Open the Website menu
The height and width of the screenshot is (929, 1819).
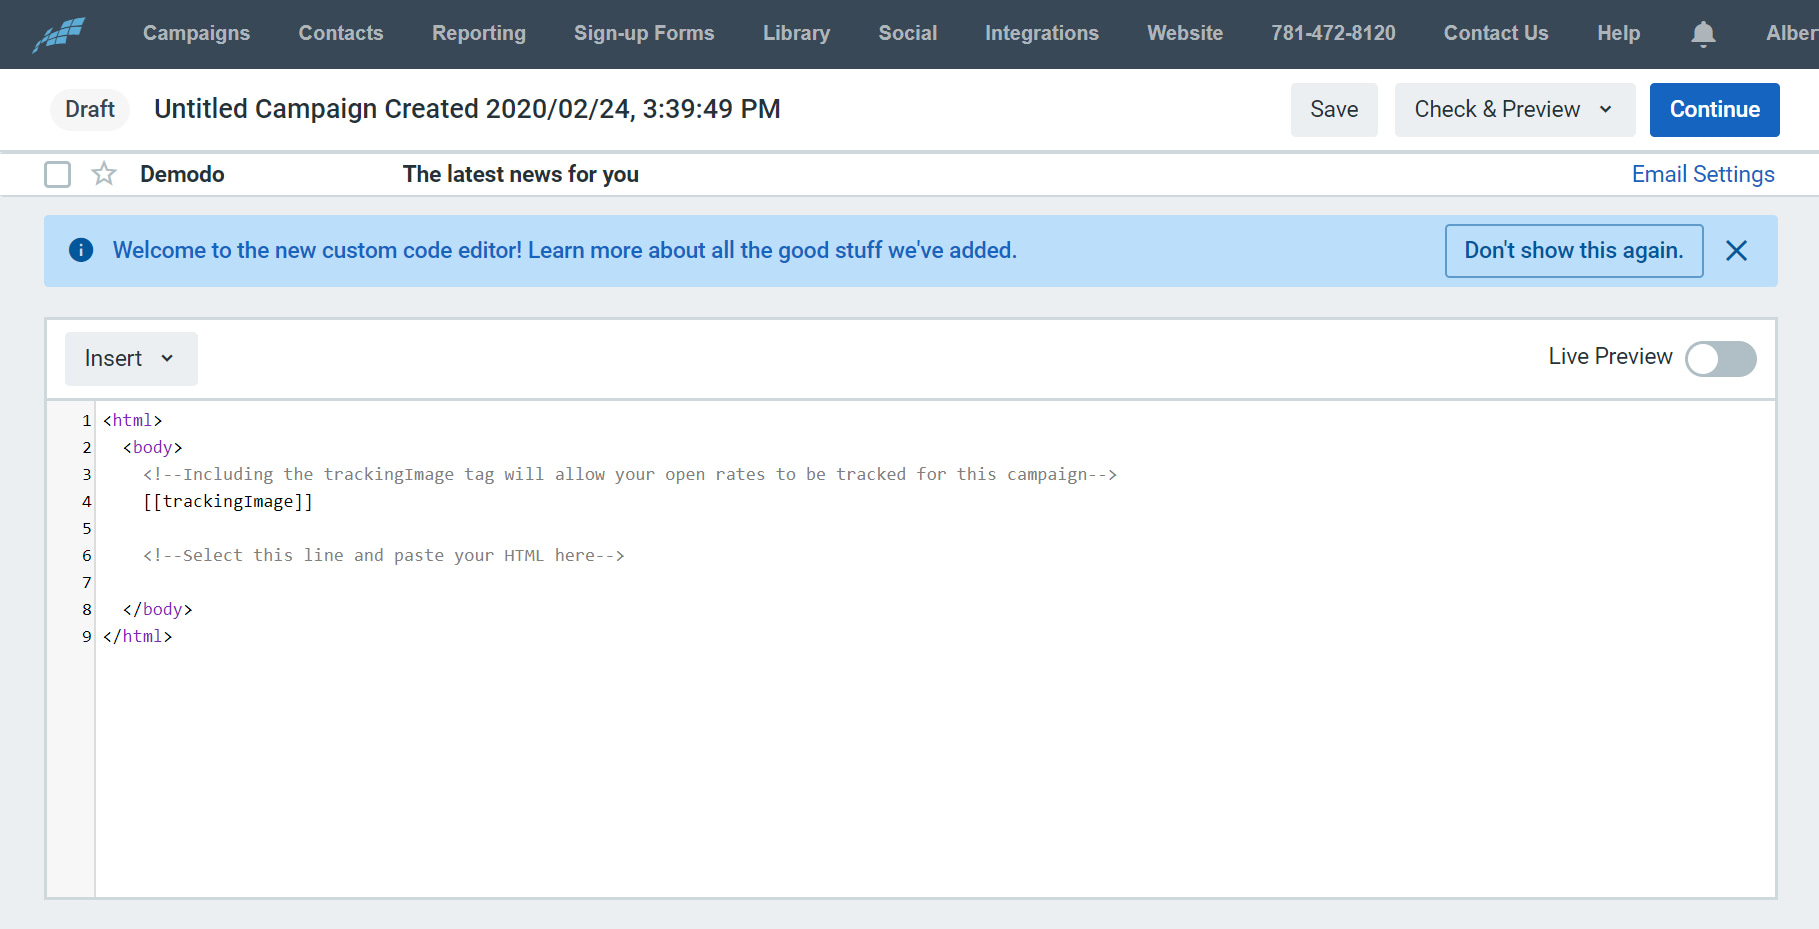point(1185,33)
